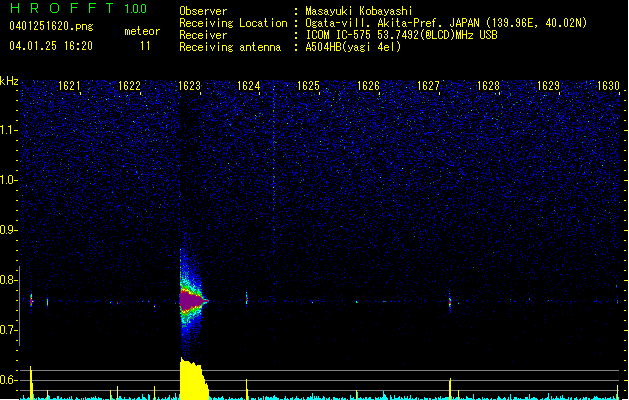The height and width of the screenshot is (400, 629).
Task: Click the meteor echo just after 1627
Action: (450, 302)
